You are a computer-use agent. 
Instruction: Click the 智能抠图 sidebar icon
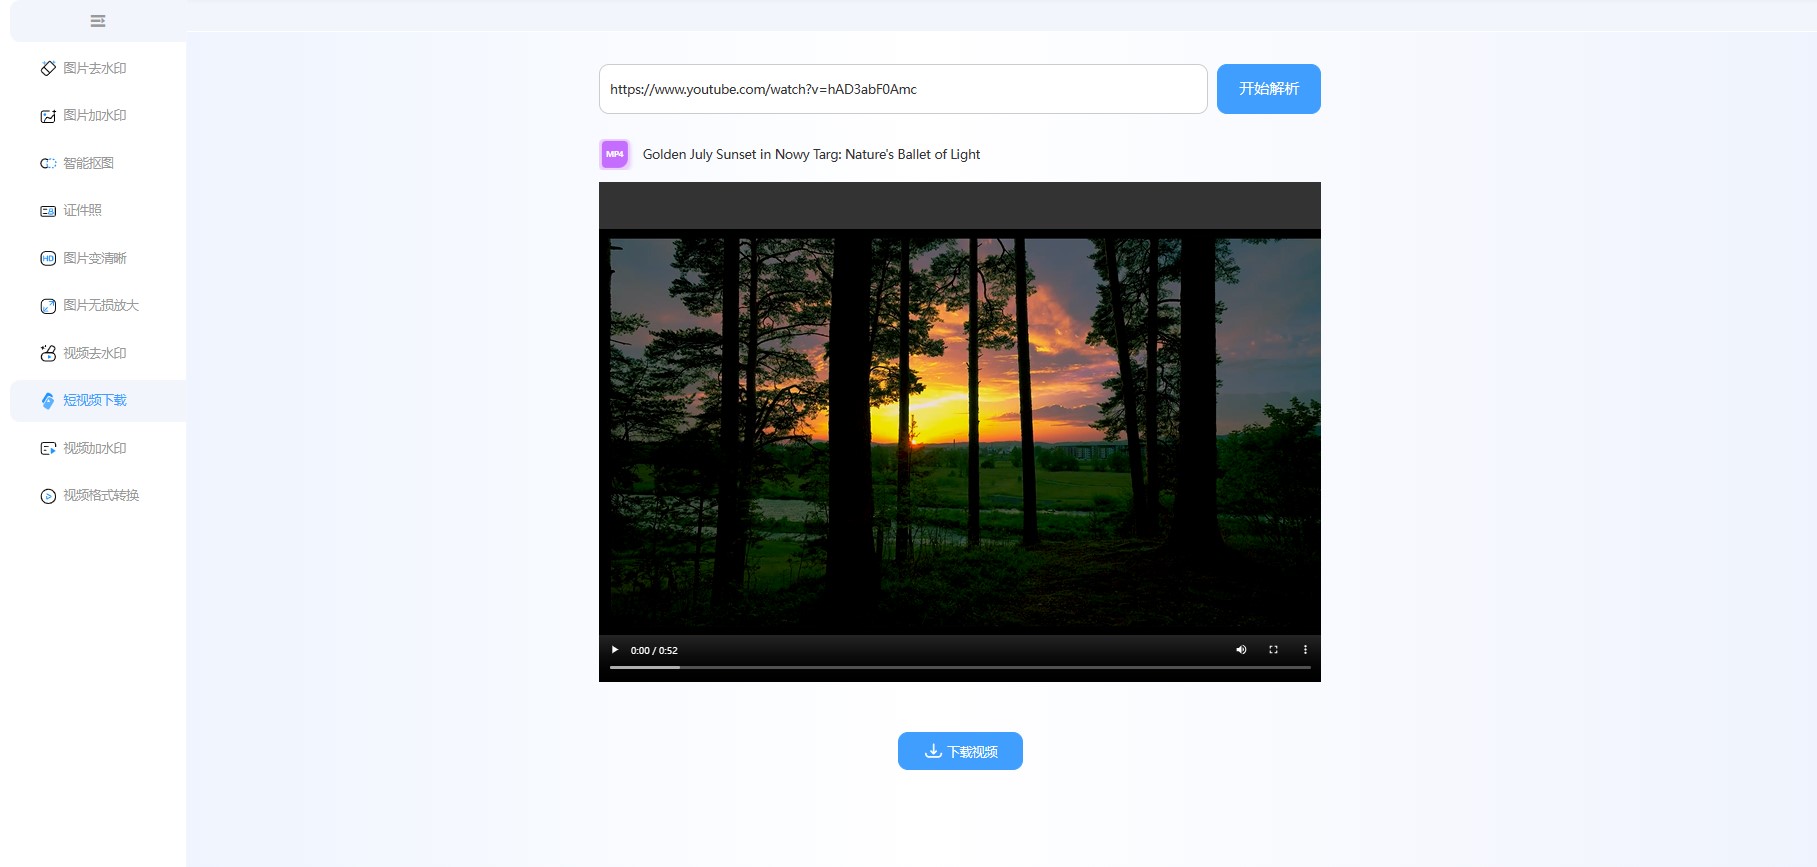point(48,163)
